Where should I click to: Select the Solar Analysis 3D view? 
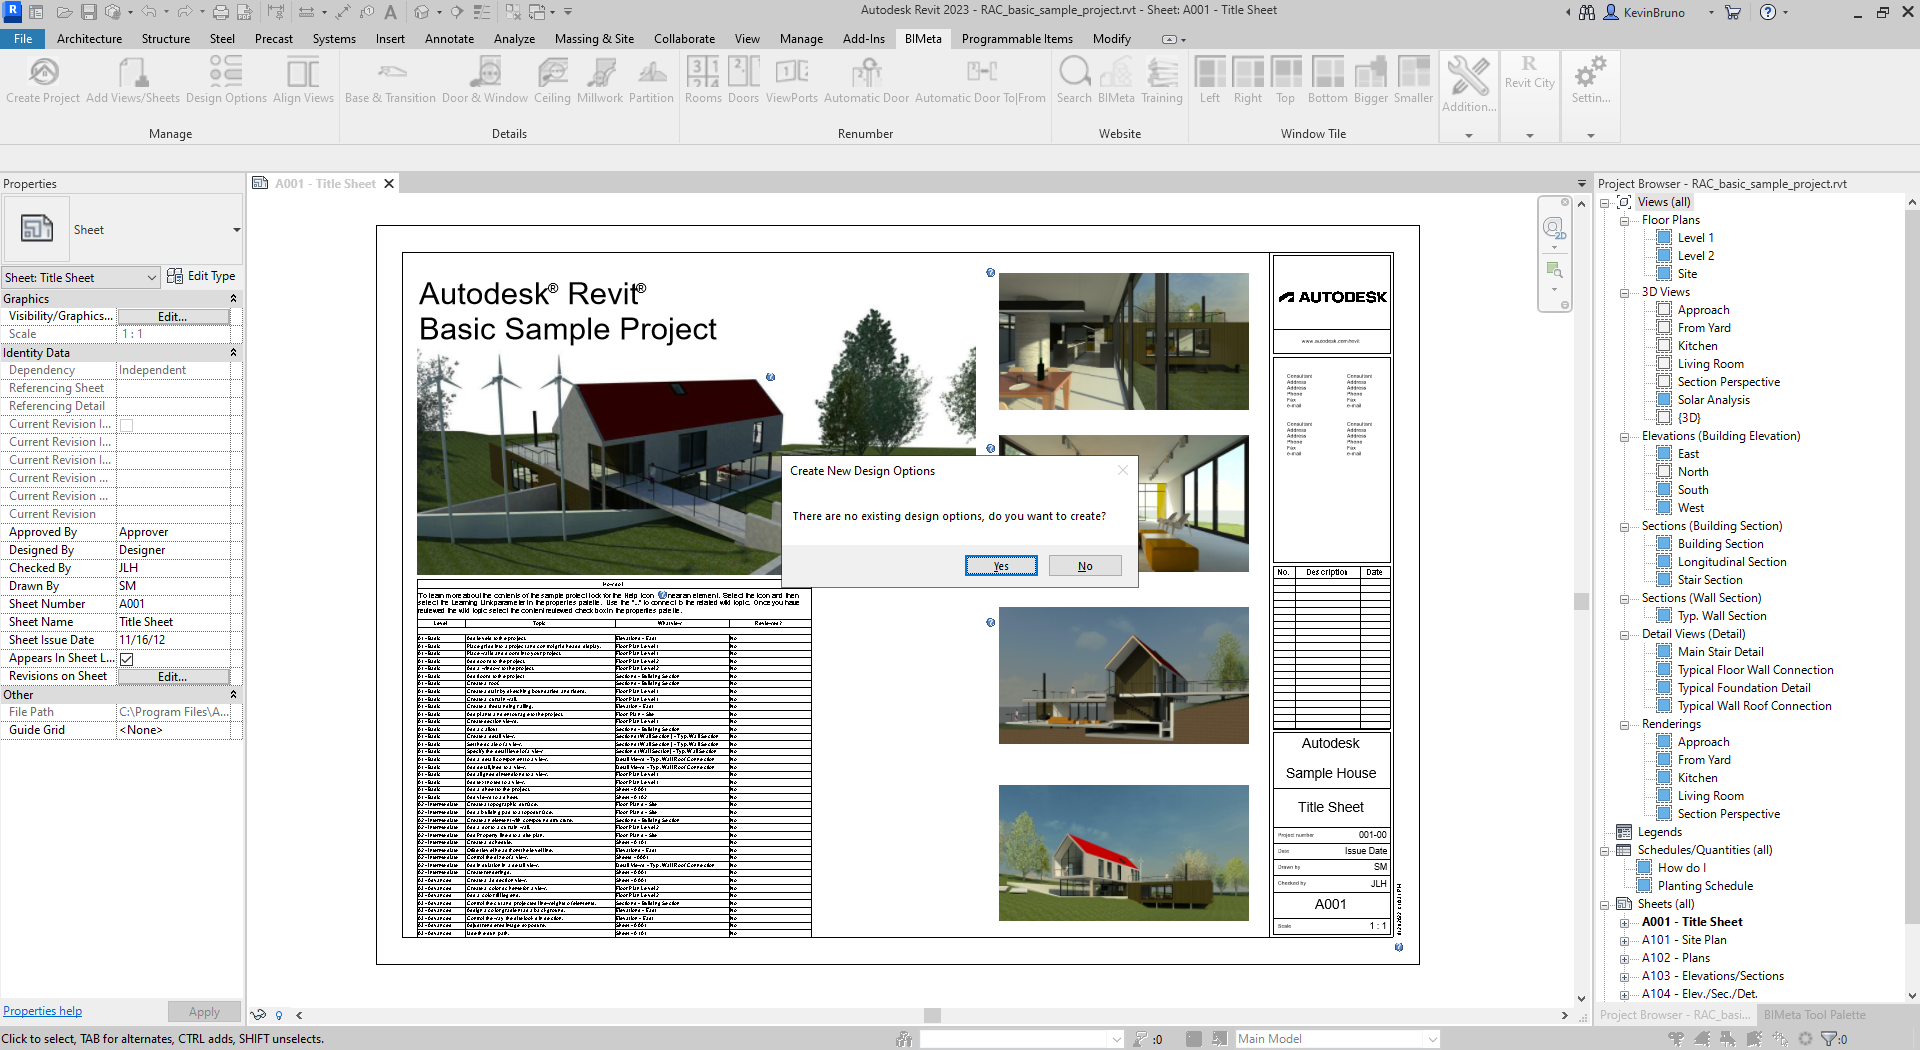pos(1713,400)
